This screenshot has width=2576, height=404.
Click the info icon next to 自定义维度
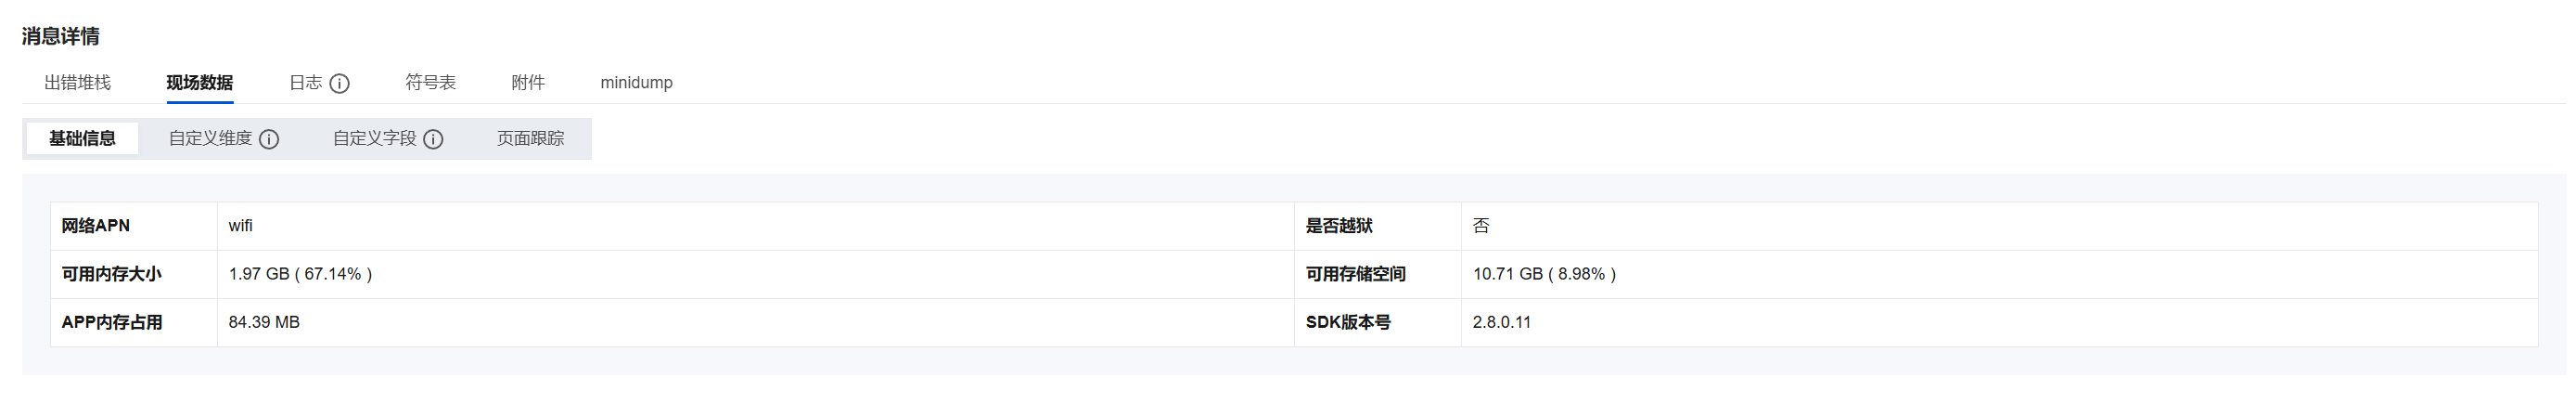click(269, 140)
